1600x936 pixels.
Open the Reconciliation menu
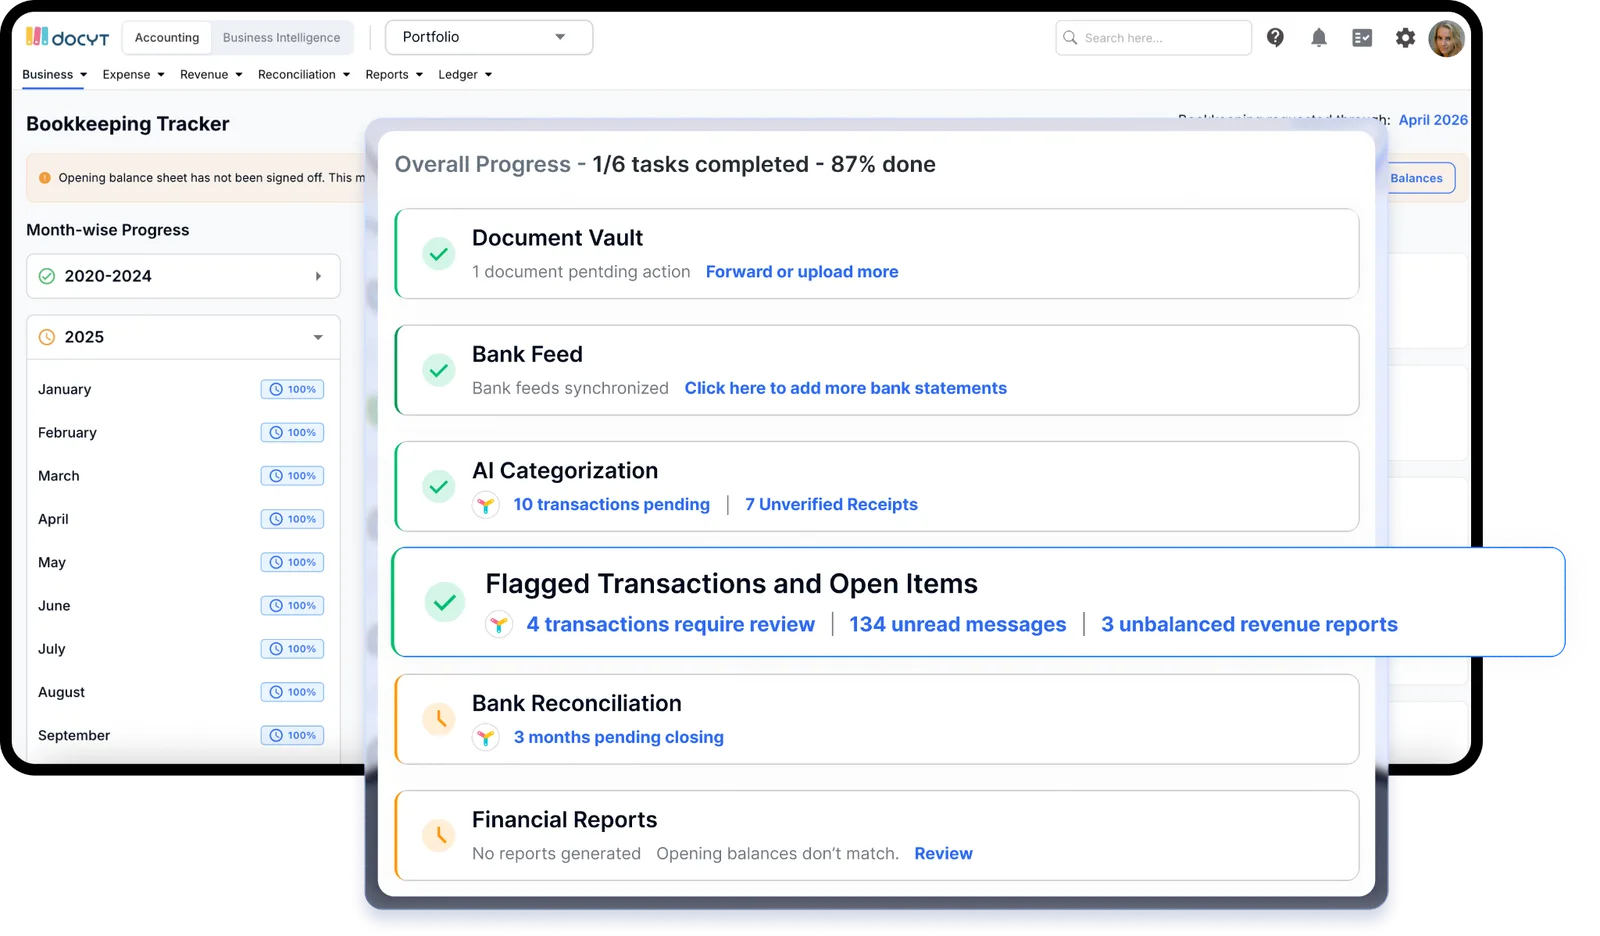coord(304,74)
